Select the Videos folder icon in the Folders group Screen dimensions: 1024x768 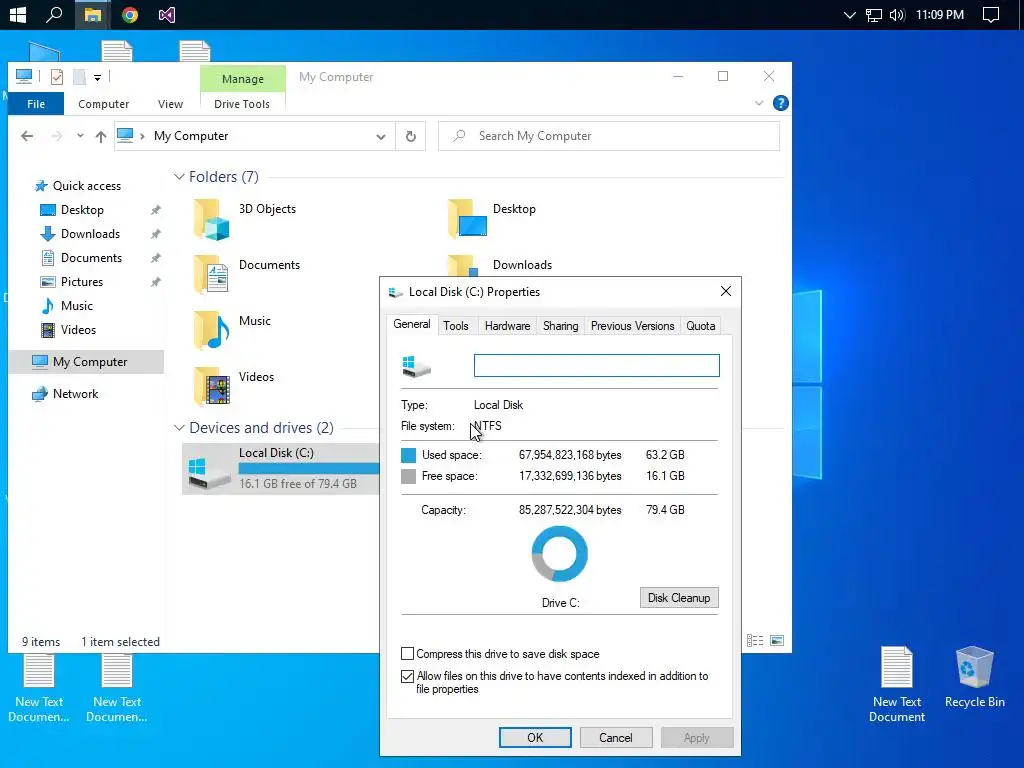click(212, 386)
